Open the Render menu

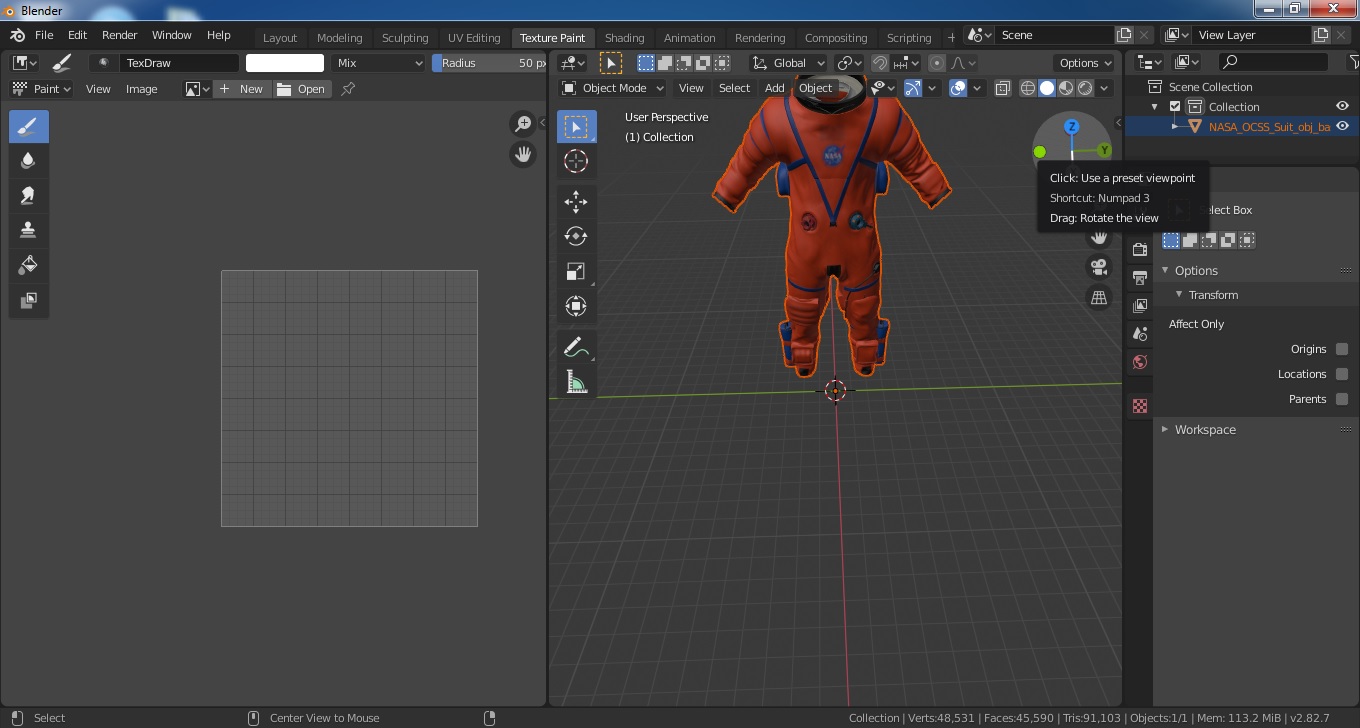pos(120,35)
